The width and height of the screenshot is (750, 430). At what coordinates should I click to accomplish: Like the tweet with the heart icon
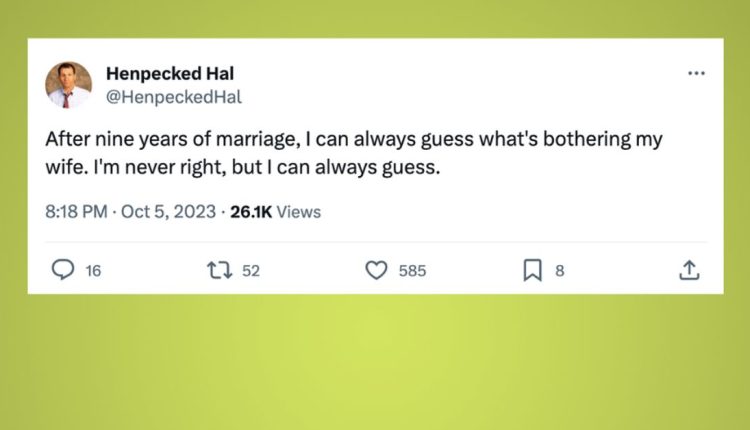[376, 270]
